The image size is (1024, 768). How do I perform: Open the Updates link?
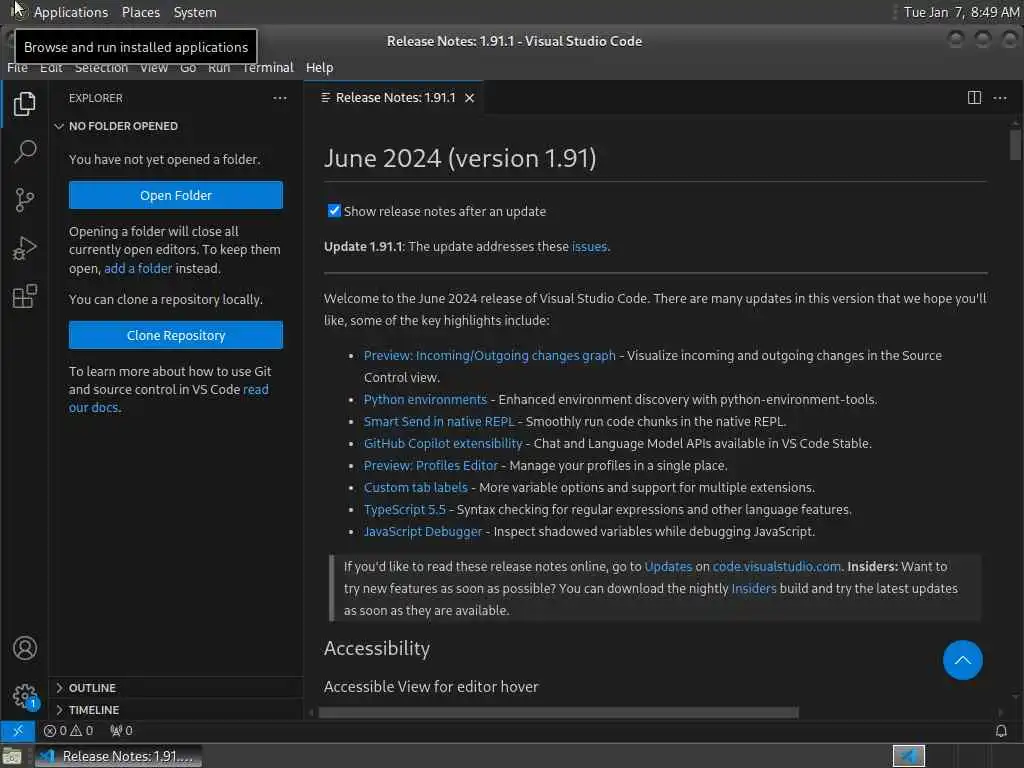pyautogui.click(x=668, y=567)
